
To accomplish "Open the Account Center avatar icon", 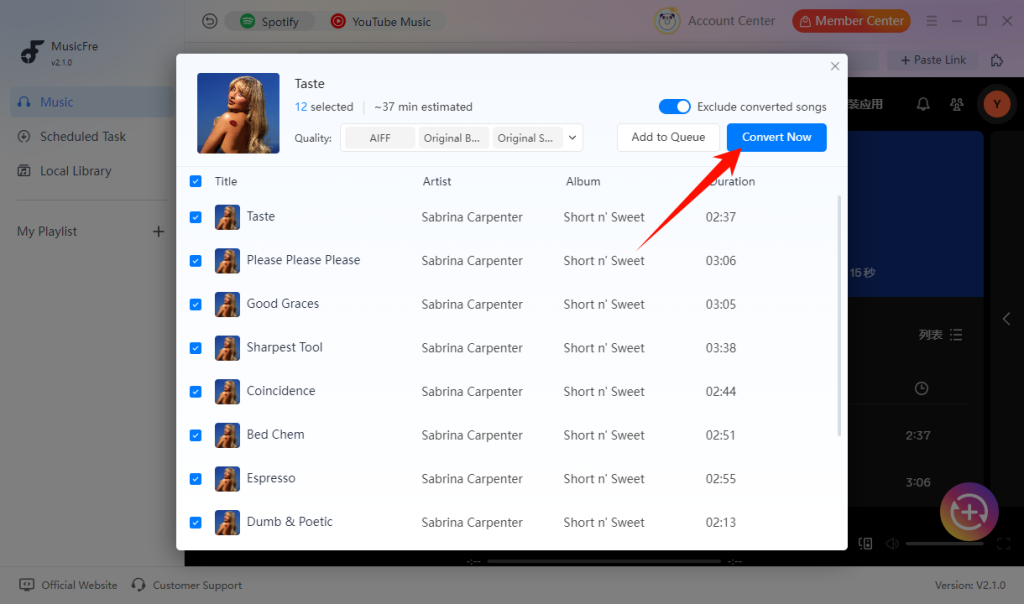I will [667, 21].
